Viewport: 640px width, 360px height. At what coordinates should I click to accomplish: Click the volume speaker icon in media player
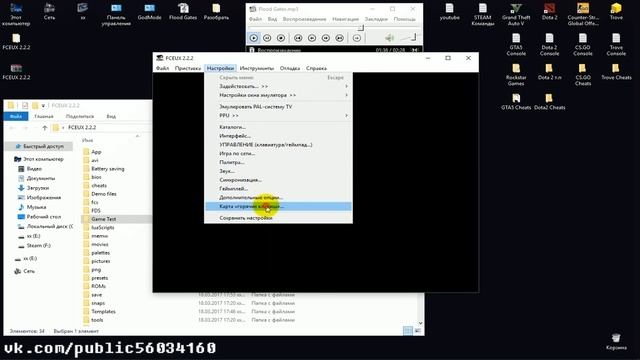pyautogui.click(x=389, y=38)
